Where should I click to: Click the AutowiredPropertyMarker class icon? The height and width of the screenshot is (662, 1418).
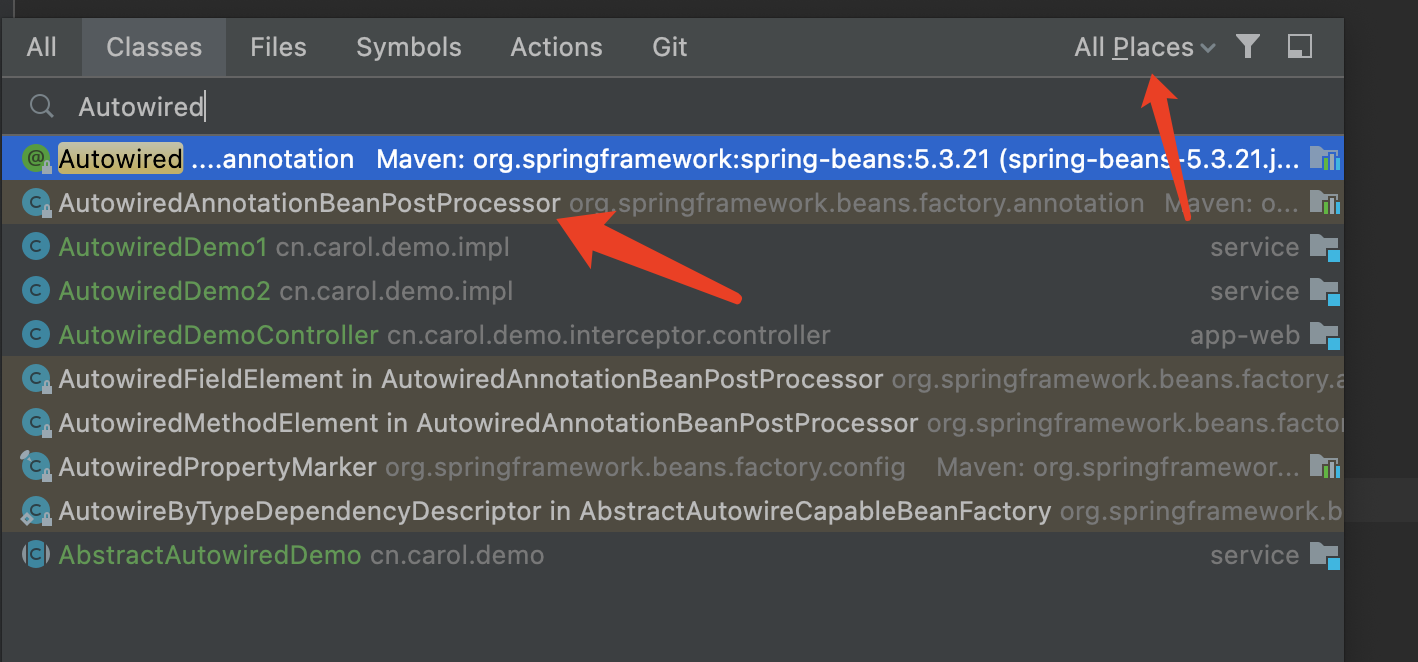[37, 467]
